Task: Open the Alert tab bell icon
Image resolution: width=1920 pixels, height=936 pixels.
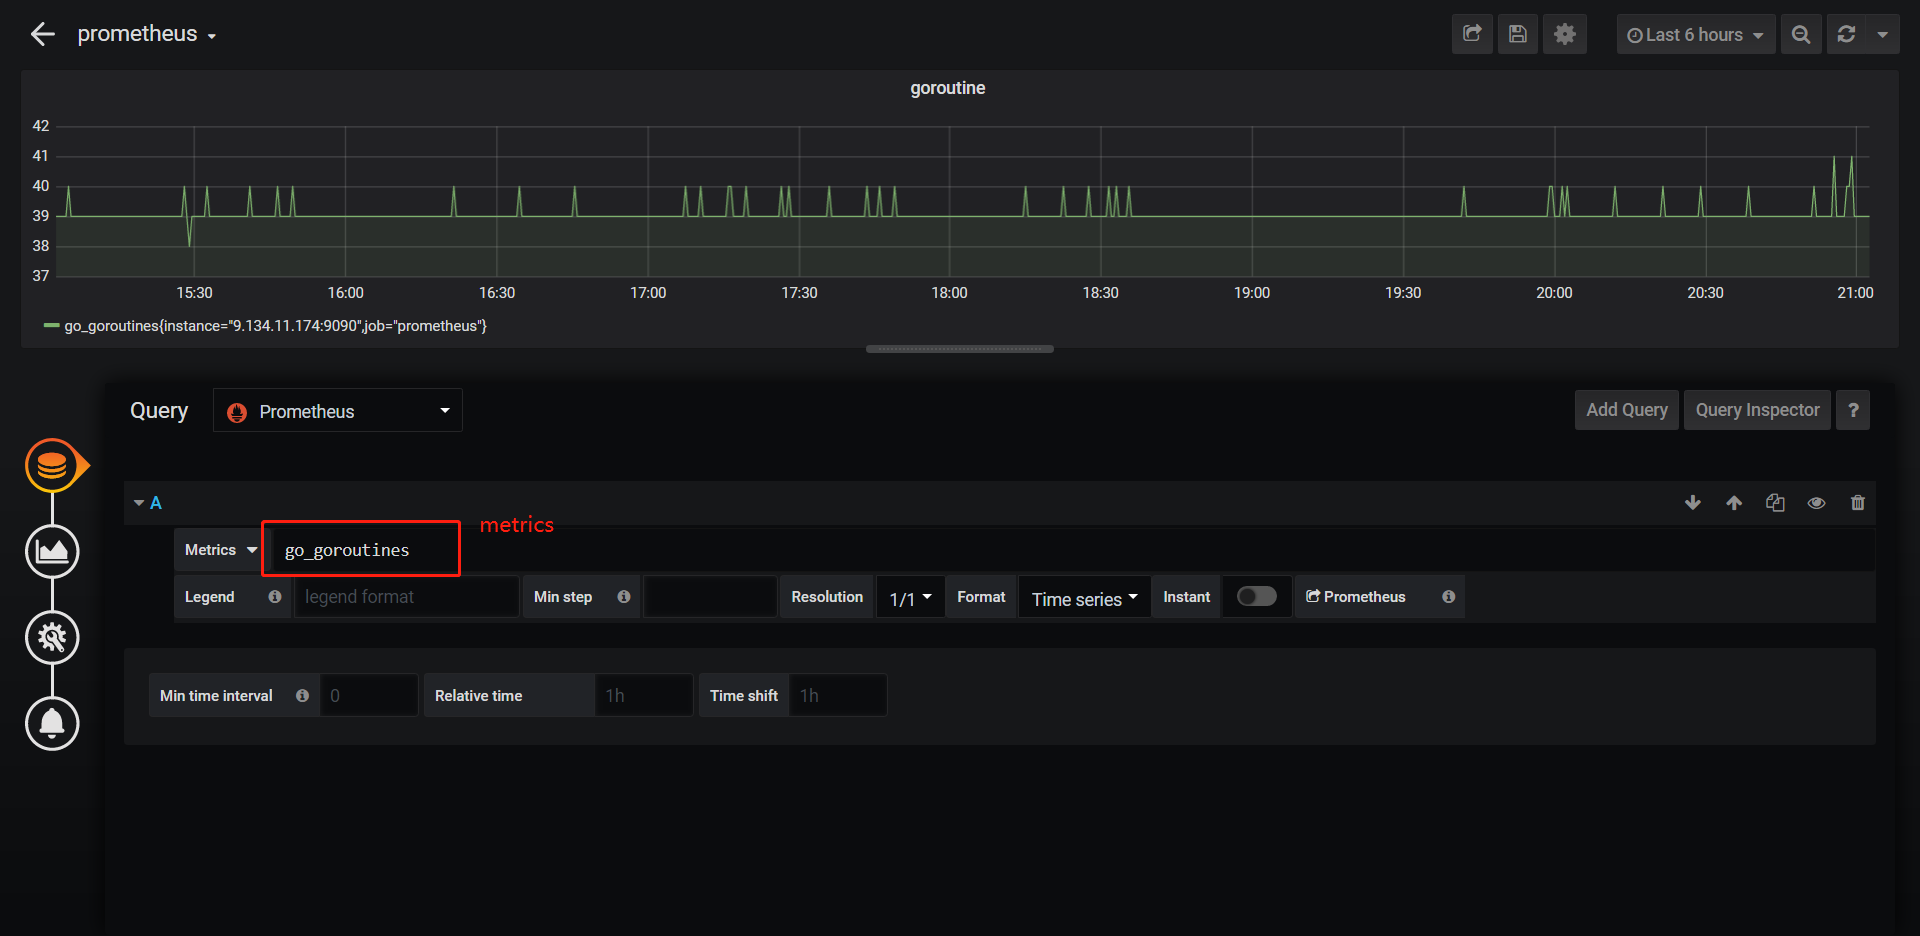Action: 52,723
